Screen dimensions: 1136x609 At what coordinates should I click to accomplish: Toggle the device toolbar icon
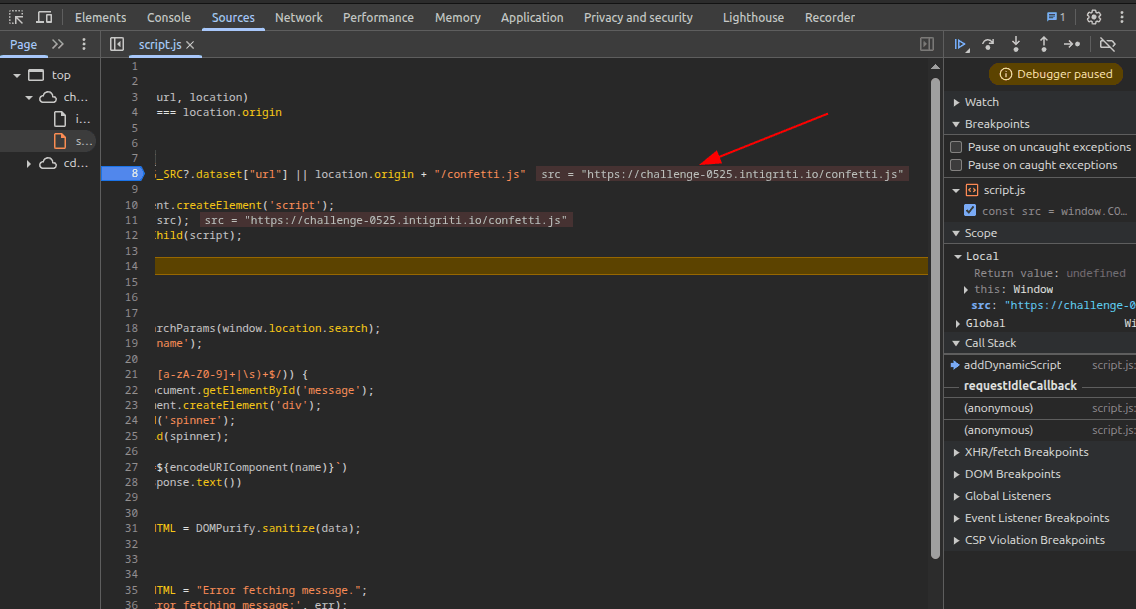[44, 17]
